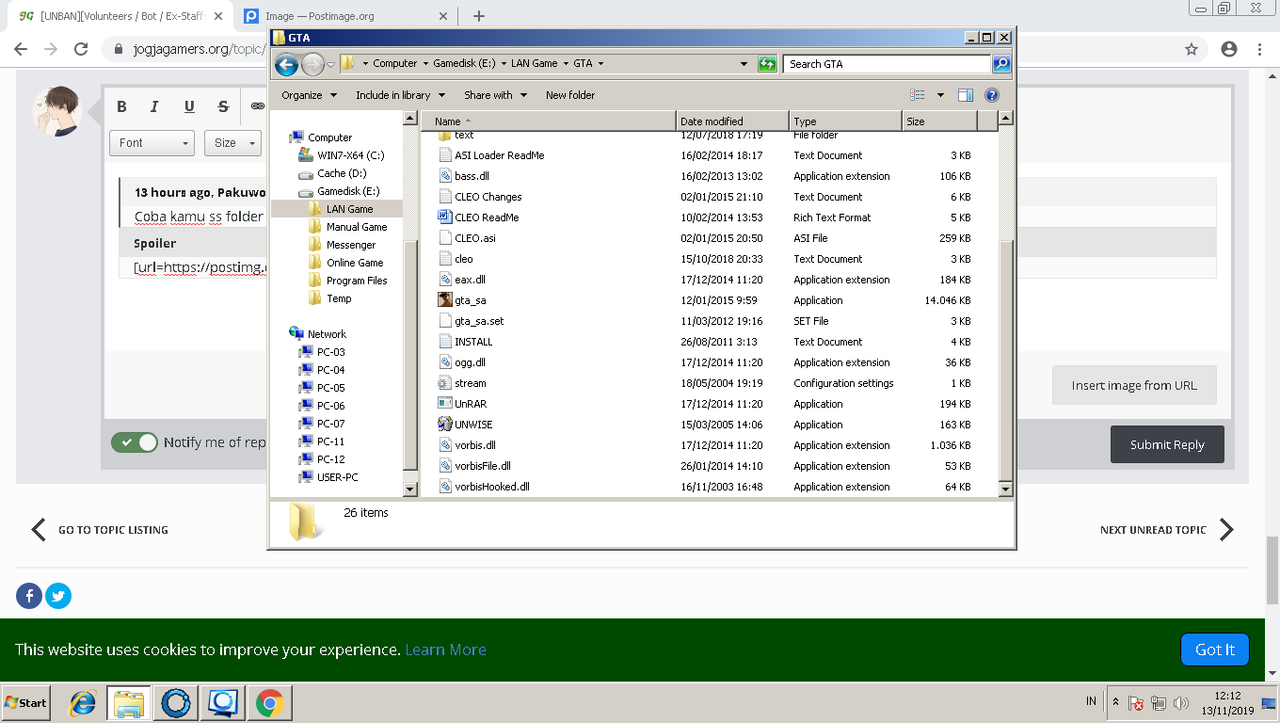Show hidden tray icons arrow
The width and height of the screenshot is (1280, 723).
coord(1116,702)
